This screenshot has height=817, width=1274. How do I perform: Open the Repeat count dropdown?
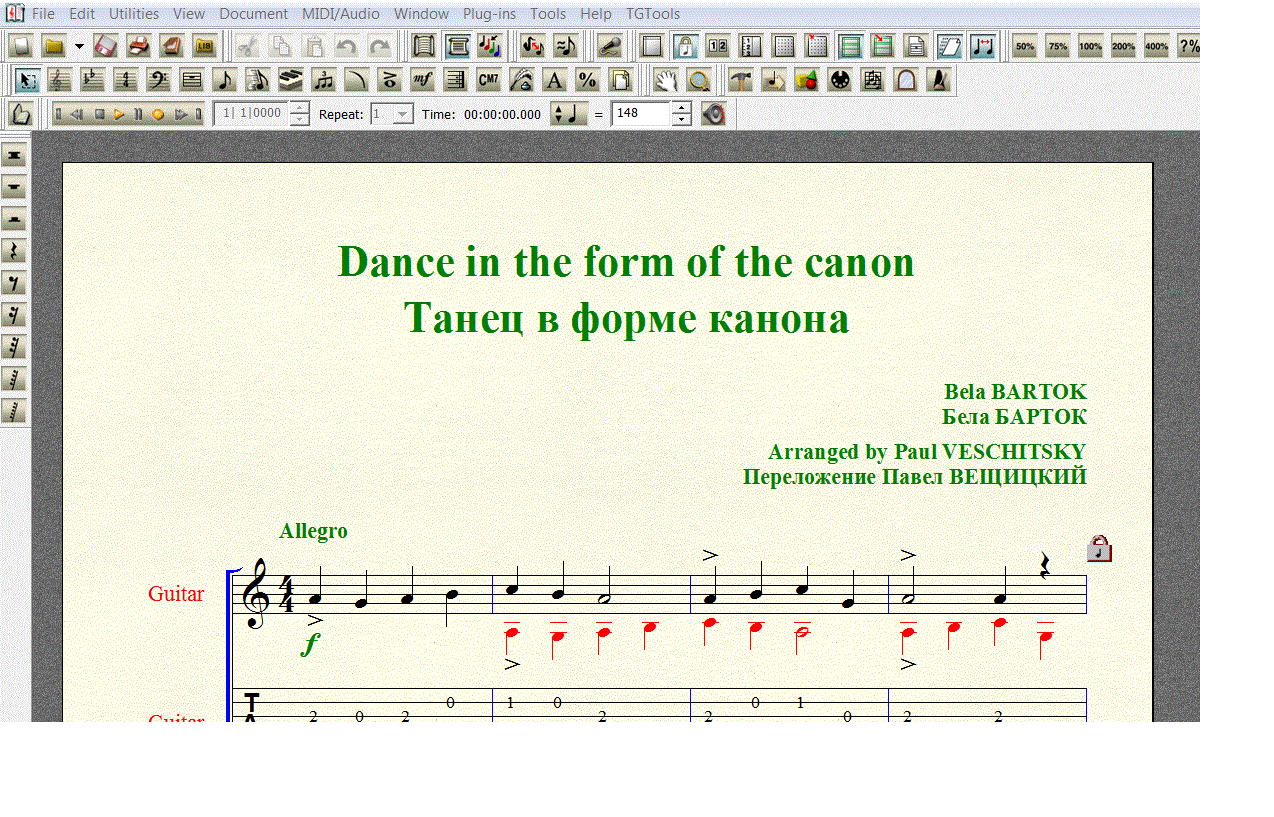tap(402, 114)
